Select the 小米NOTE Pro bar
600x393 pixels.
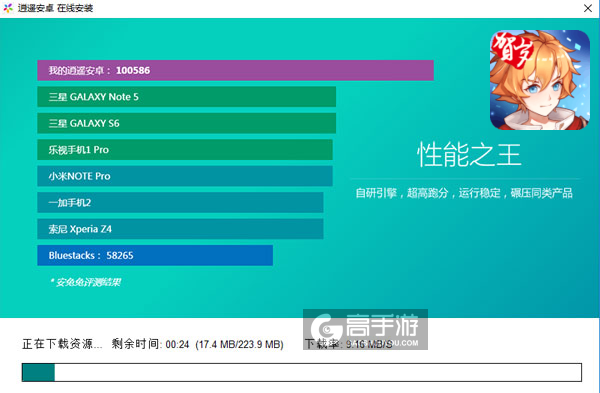pyautogui.click(x=185, y=176)
